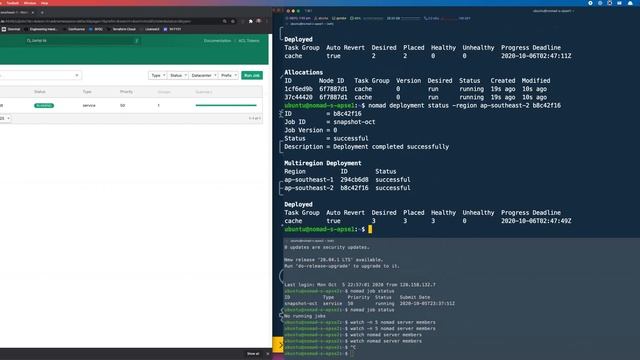The width and height of the screenshot is (640, 360).
Task: Sort jobs table by Priority column
Action: (x=127, y=92)
